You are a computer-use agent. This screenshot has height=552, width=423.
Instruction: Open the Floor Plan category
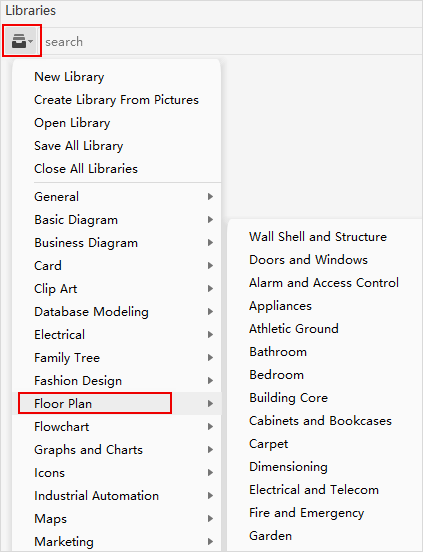point(117,403)
